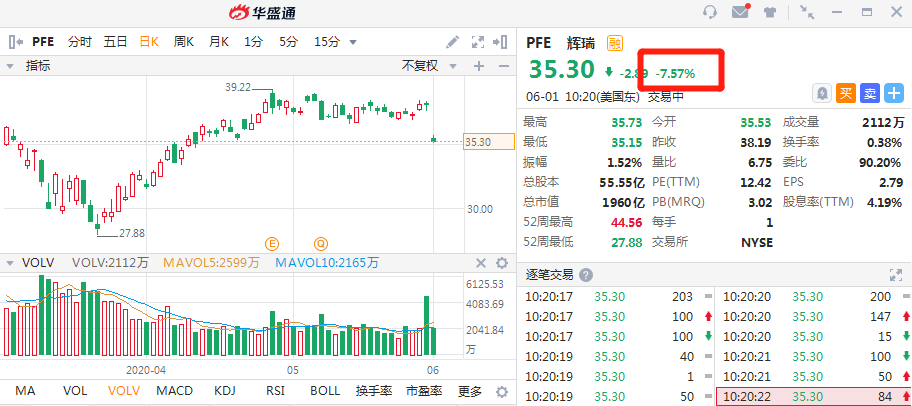Screen dimensions: 912x406
Task: Enable the RSI indicator
Action: [276, 391]
